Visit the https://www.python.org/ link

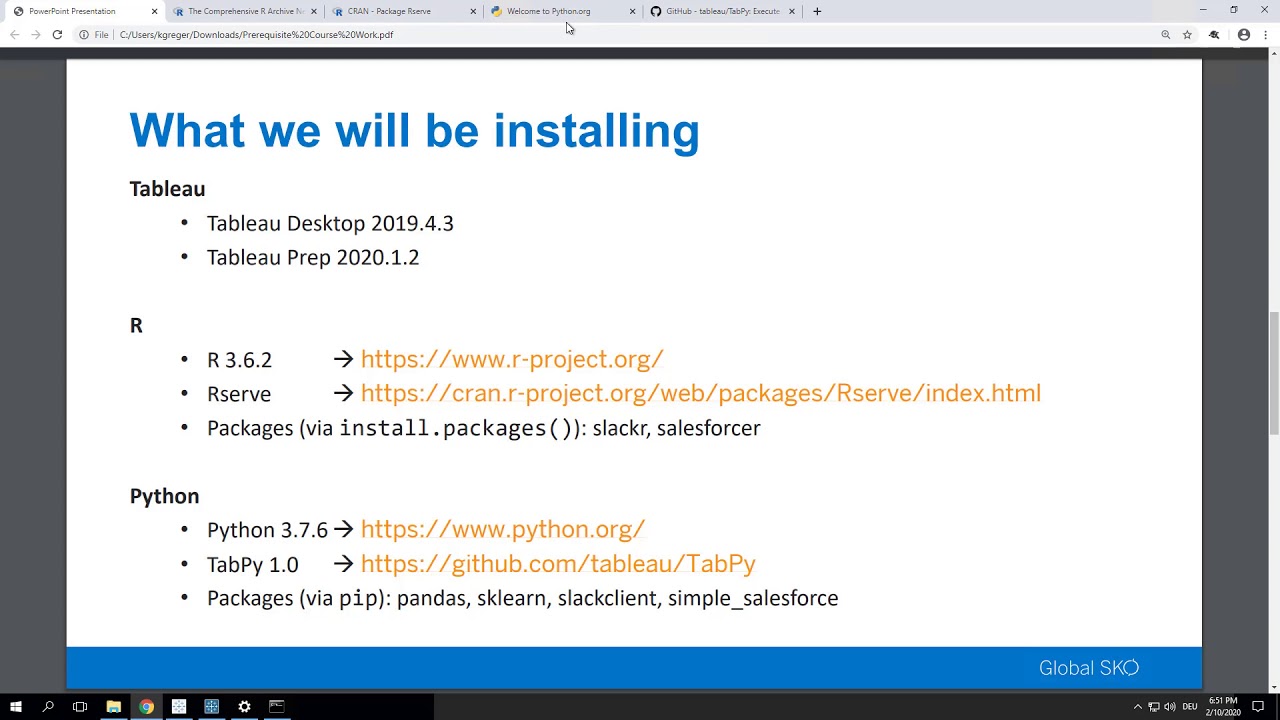pos(503,529)
